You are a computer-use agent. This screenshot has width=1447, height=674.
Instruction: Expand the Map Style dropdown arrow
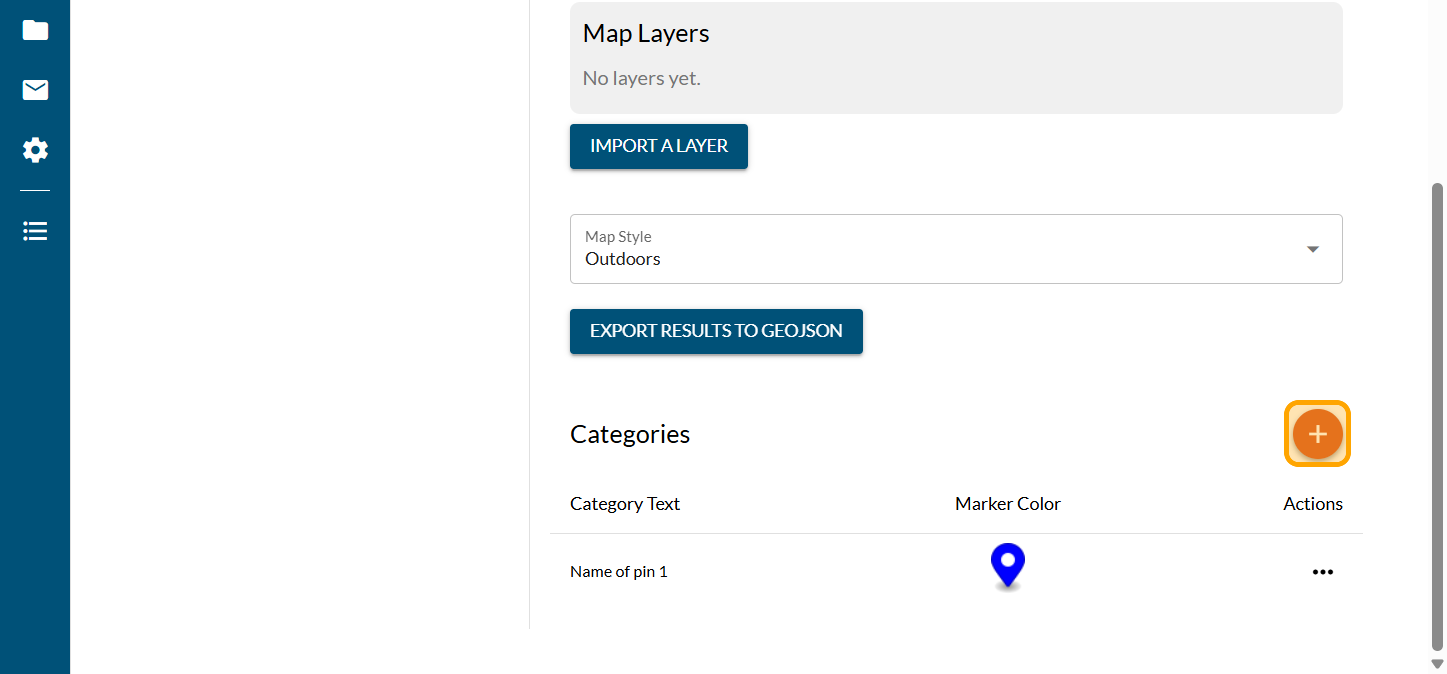(1313, 249)
